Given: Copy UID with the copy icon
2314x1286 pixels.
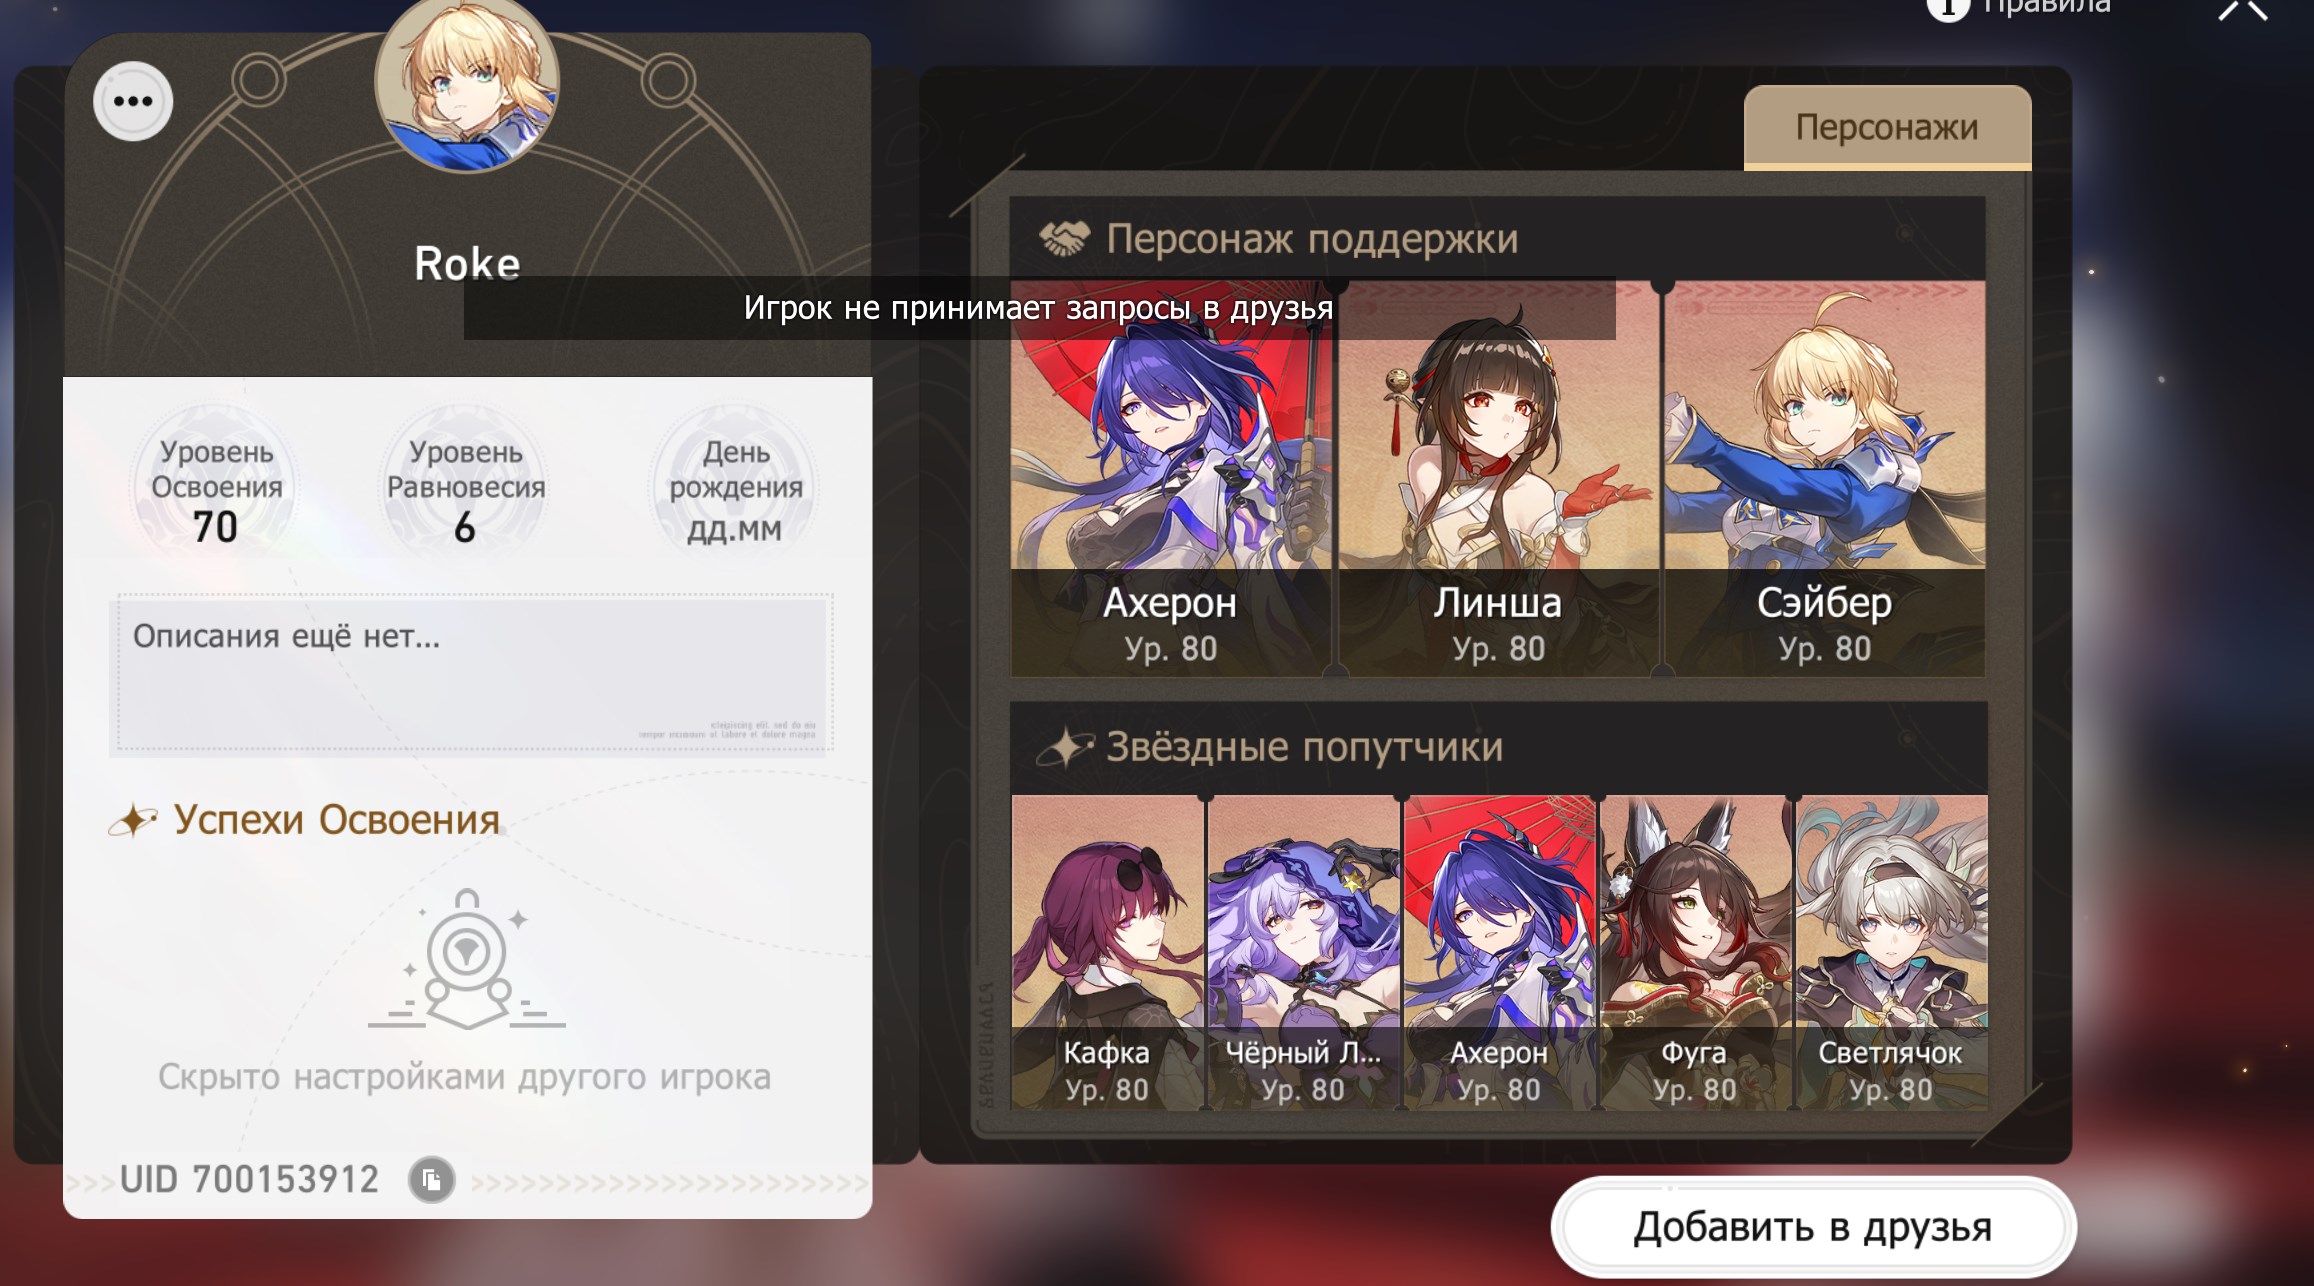Looking at the screenshot, I should coord(432,1179).
